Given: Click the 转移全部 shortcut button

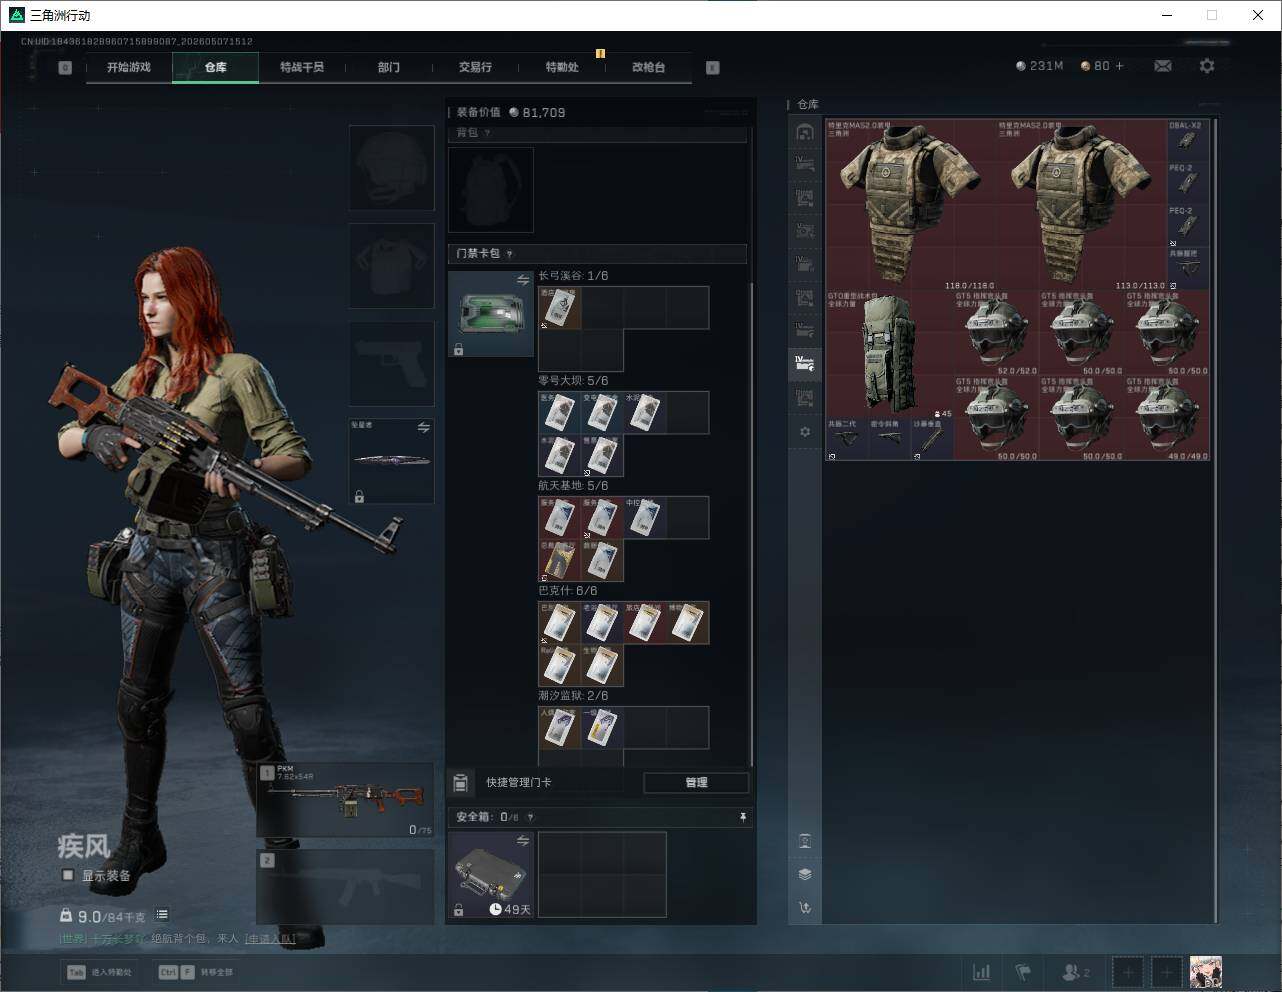Looking at the screenshot, I should pos(196,972).
